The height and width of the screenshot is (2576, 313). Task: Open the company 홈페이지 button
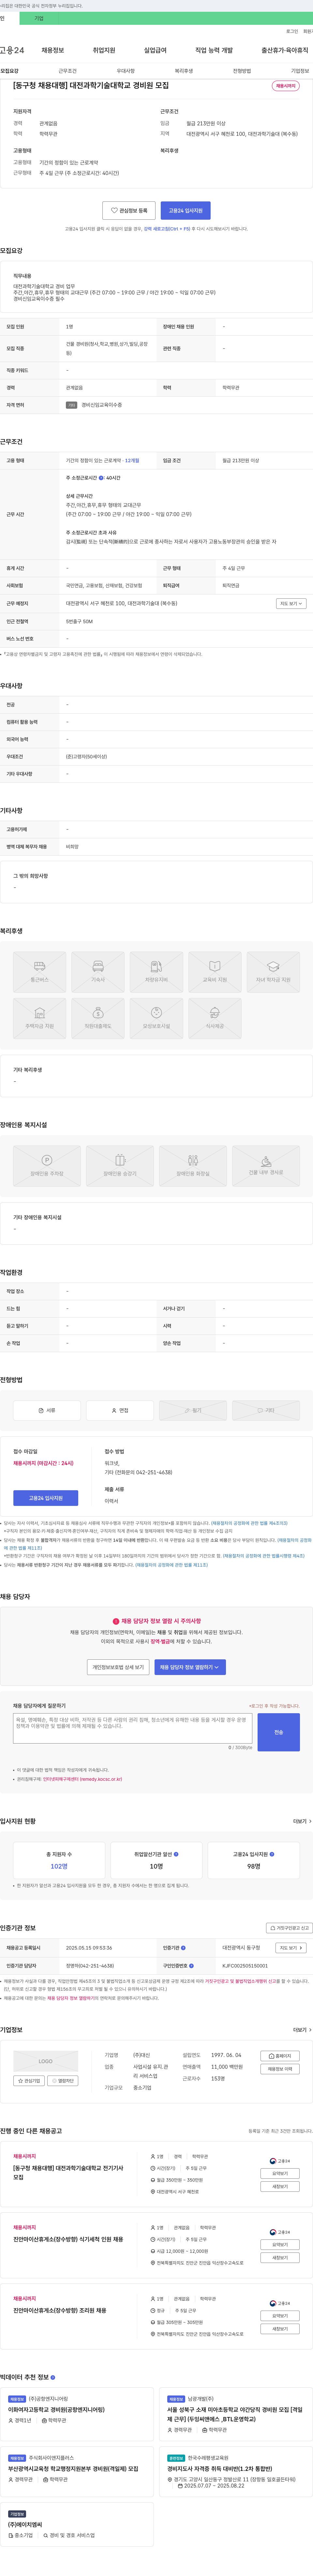280,2056
